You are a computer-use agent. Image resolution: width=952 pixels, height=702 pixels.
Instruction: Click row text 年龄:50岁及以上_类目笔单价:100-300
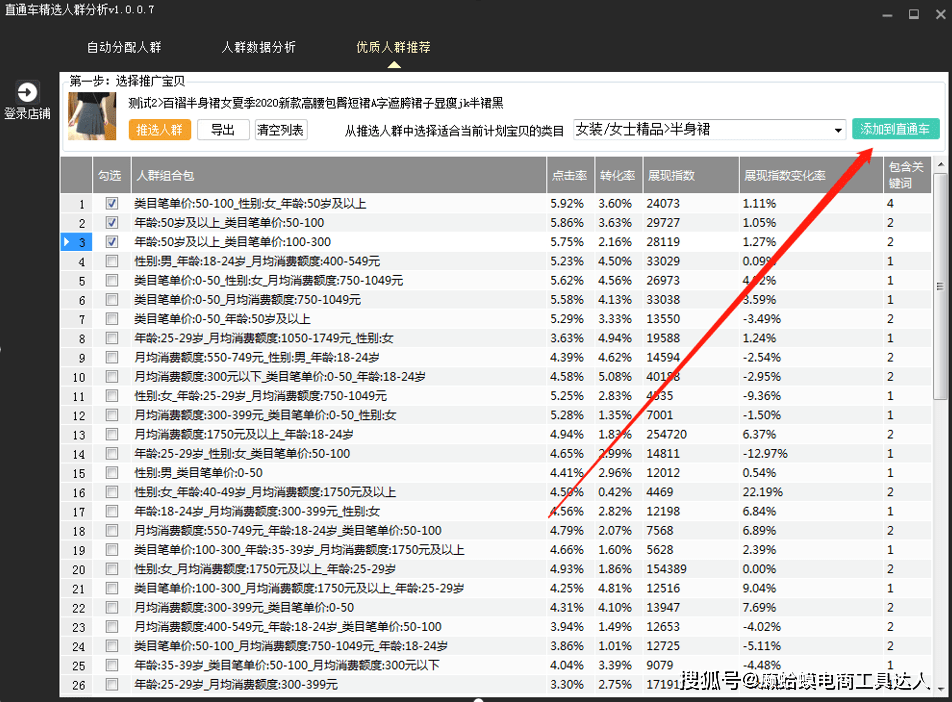point(233,242)
